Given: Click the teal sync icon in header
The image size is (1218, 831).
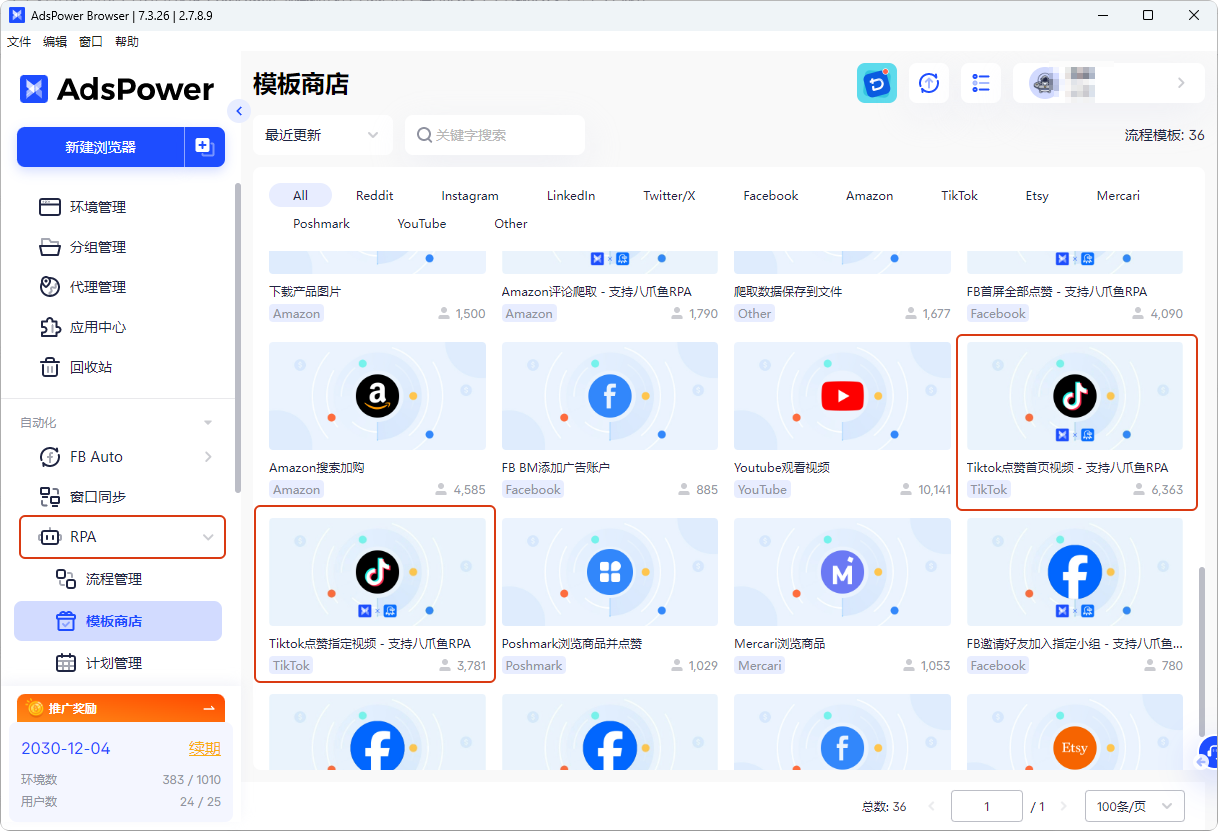Looking at the screenshot, I should tap(877, 83).
